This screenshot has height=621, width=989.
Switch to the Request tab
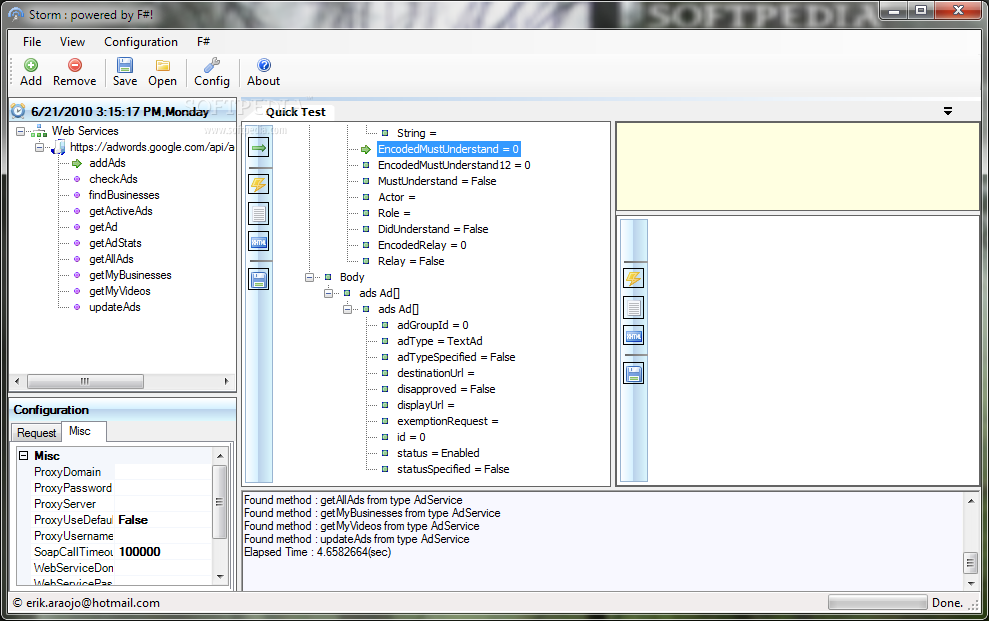37,432
